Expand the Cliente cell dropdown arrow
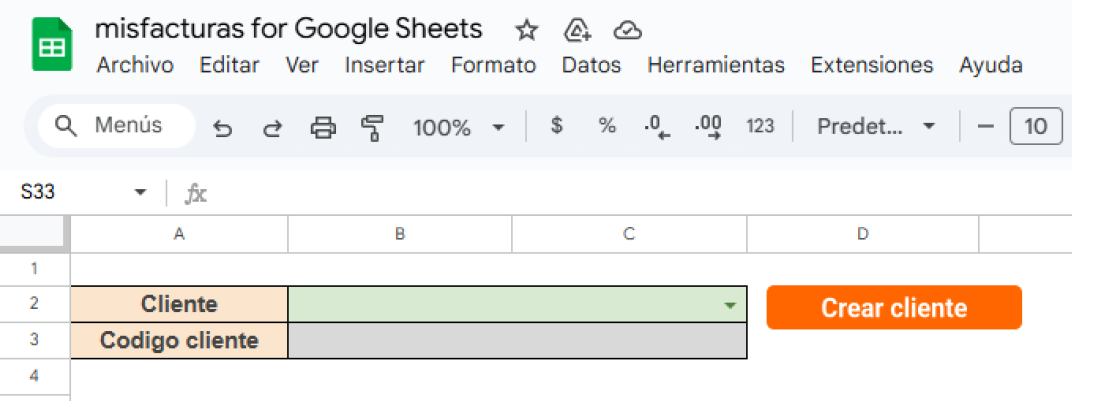 pyautogui.click(x=730, y=306)
